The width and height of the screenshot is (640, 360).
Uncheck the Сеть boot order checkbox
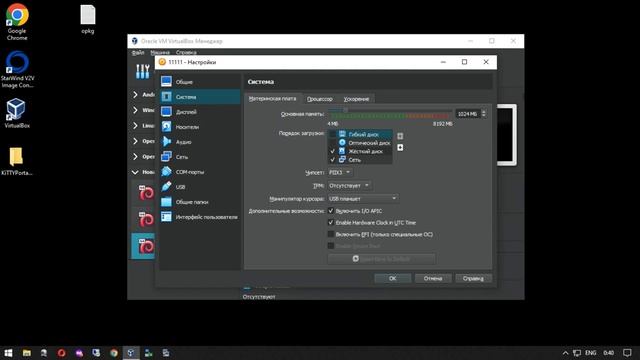click(x=332, y=160)
